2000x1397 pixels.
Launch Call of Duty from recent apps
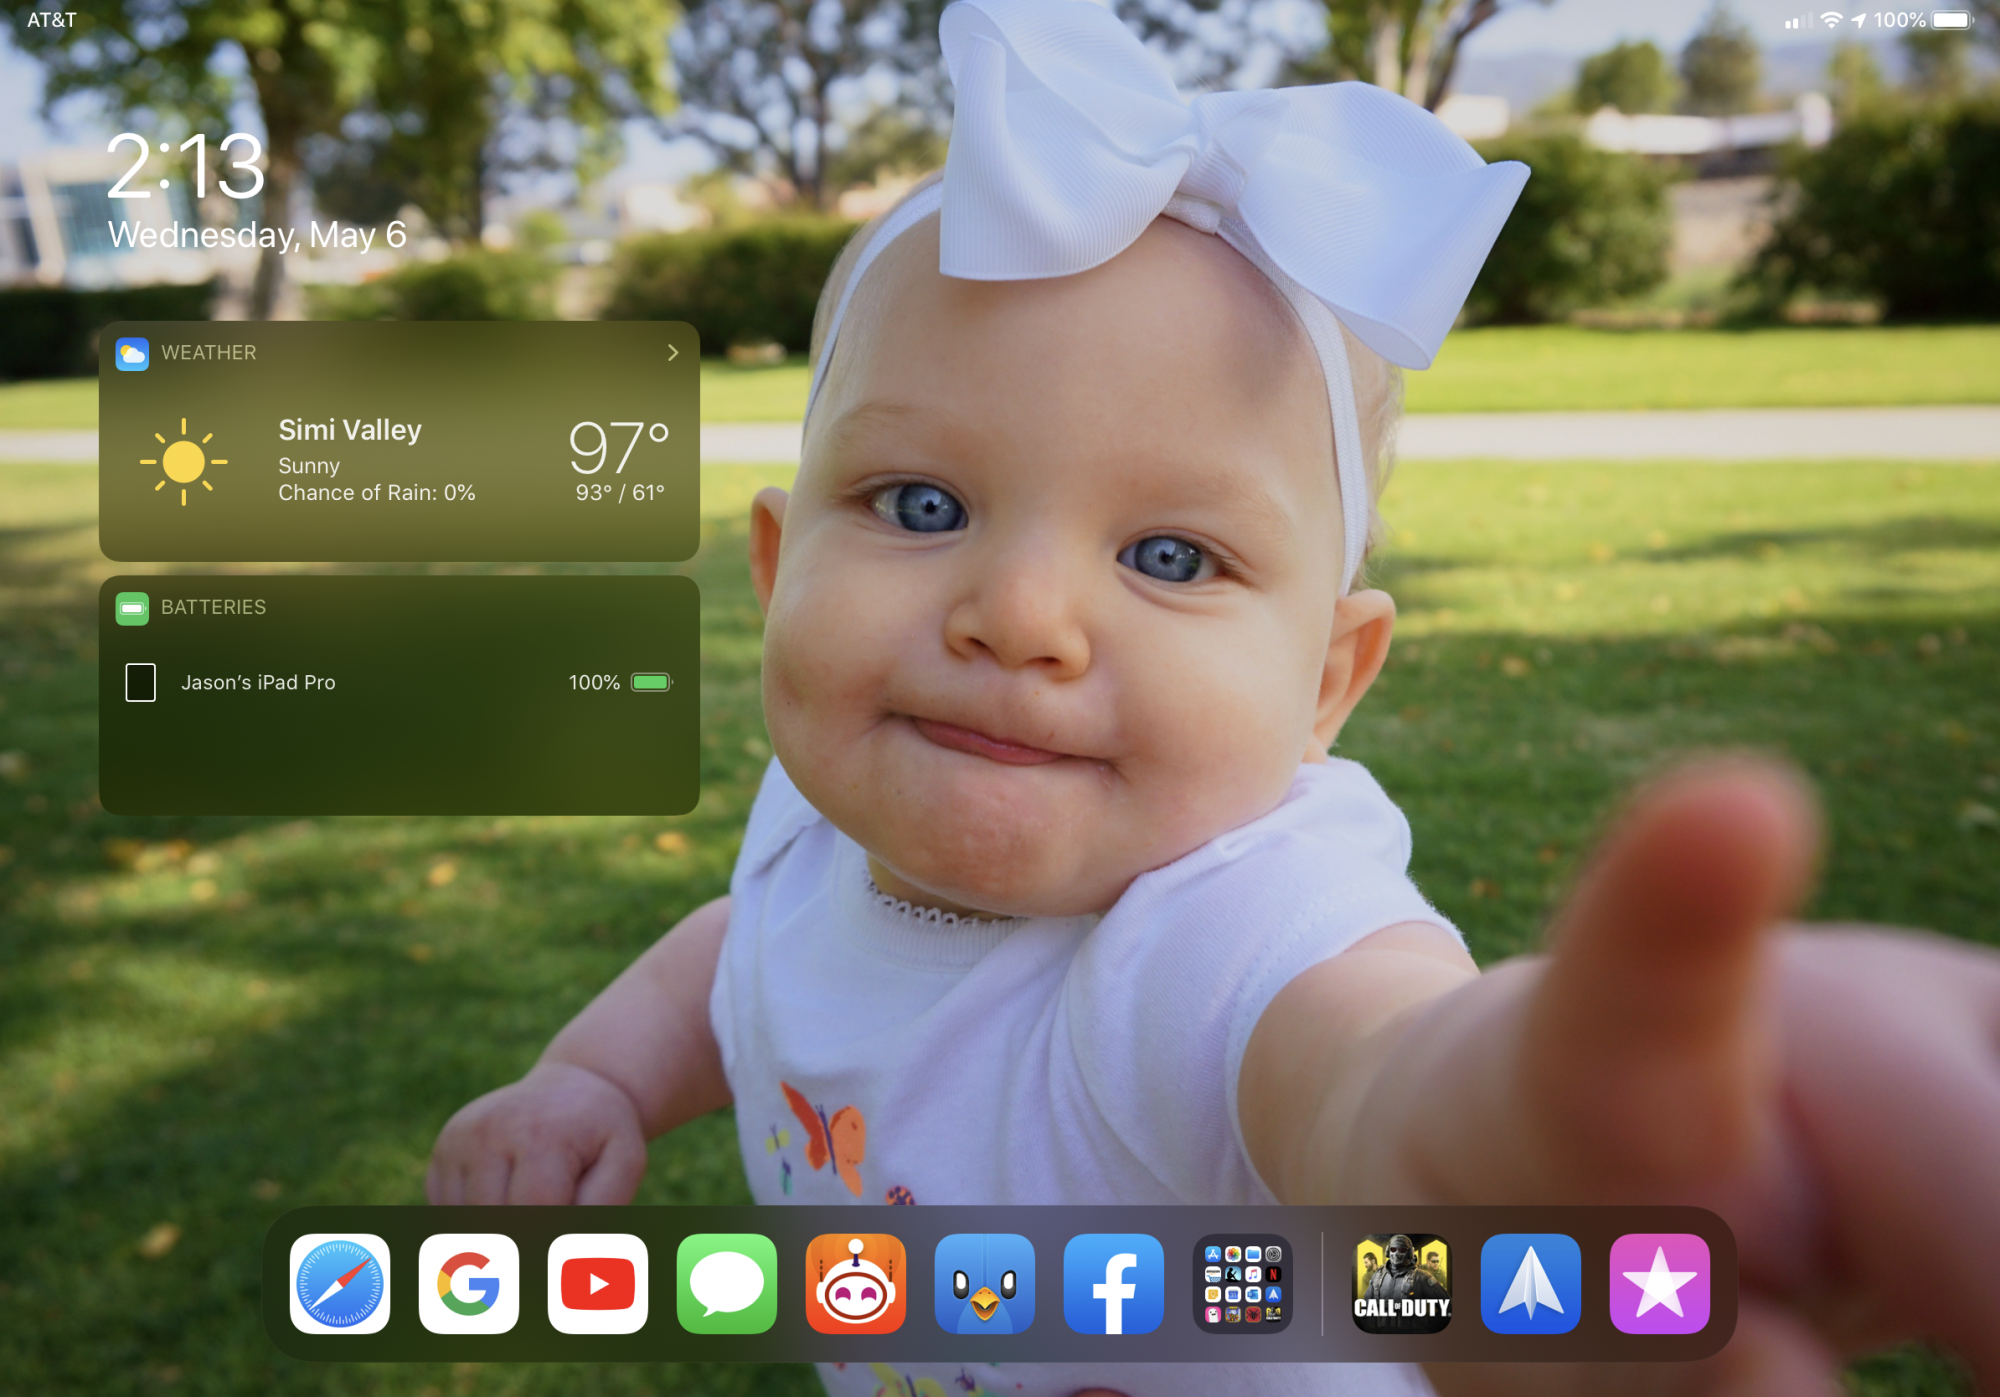point(1402,1283)
